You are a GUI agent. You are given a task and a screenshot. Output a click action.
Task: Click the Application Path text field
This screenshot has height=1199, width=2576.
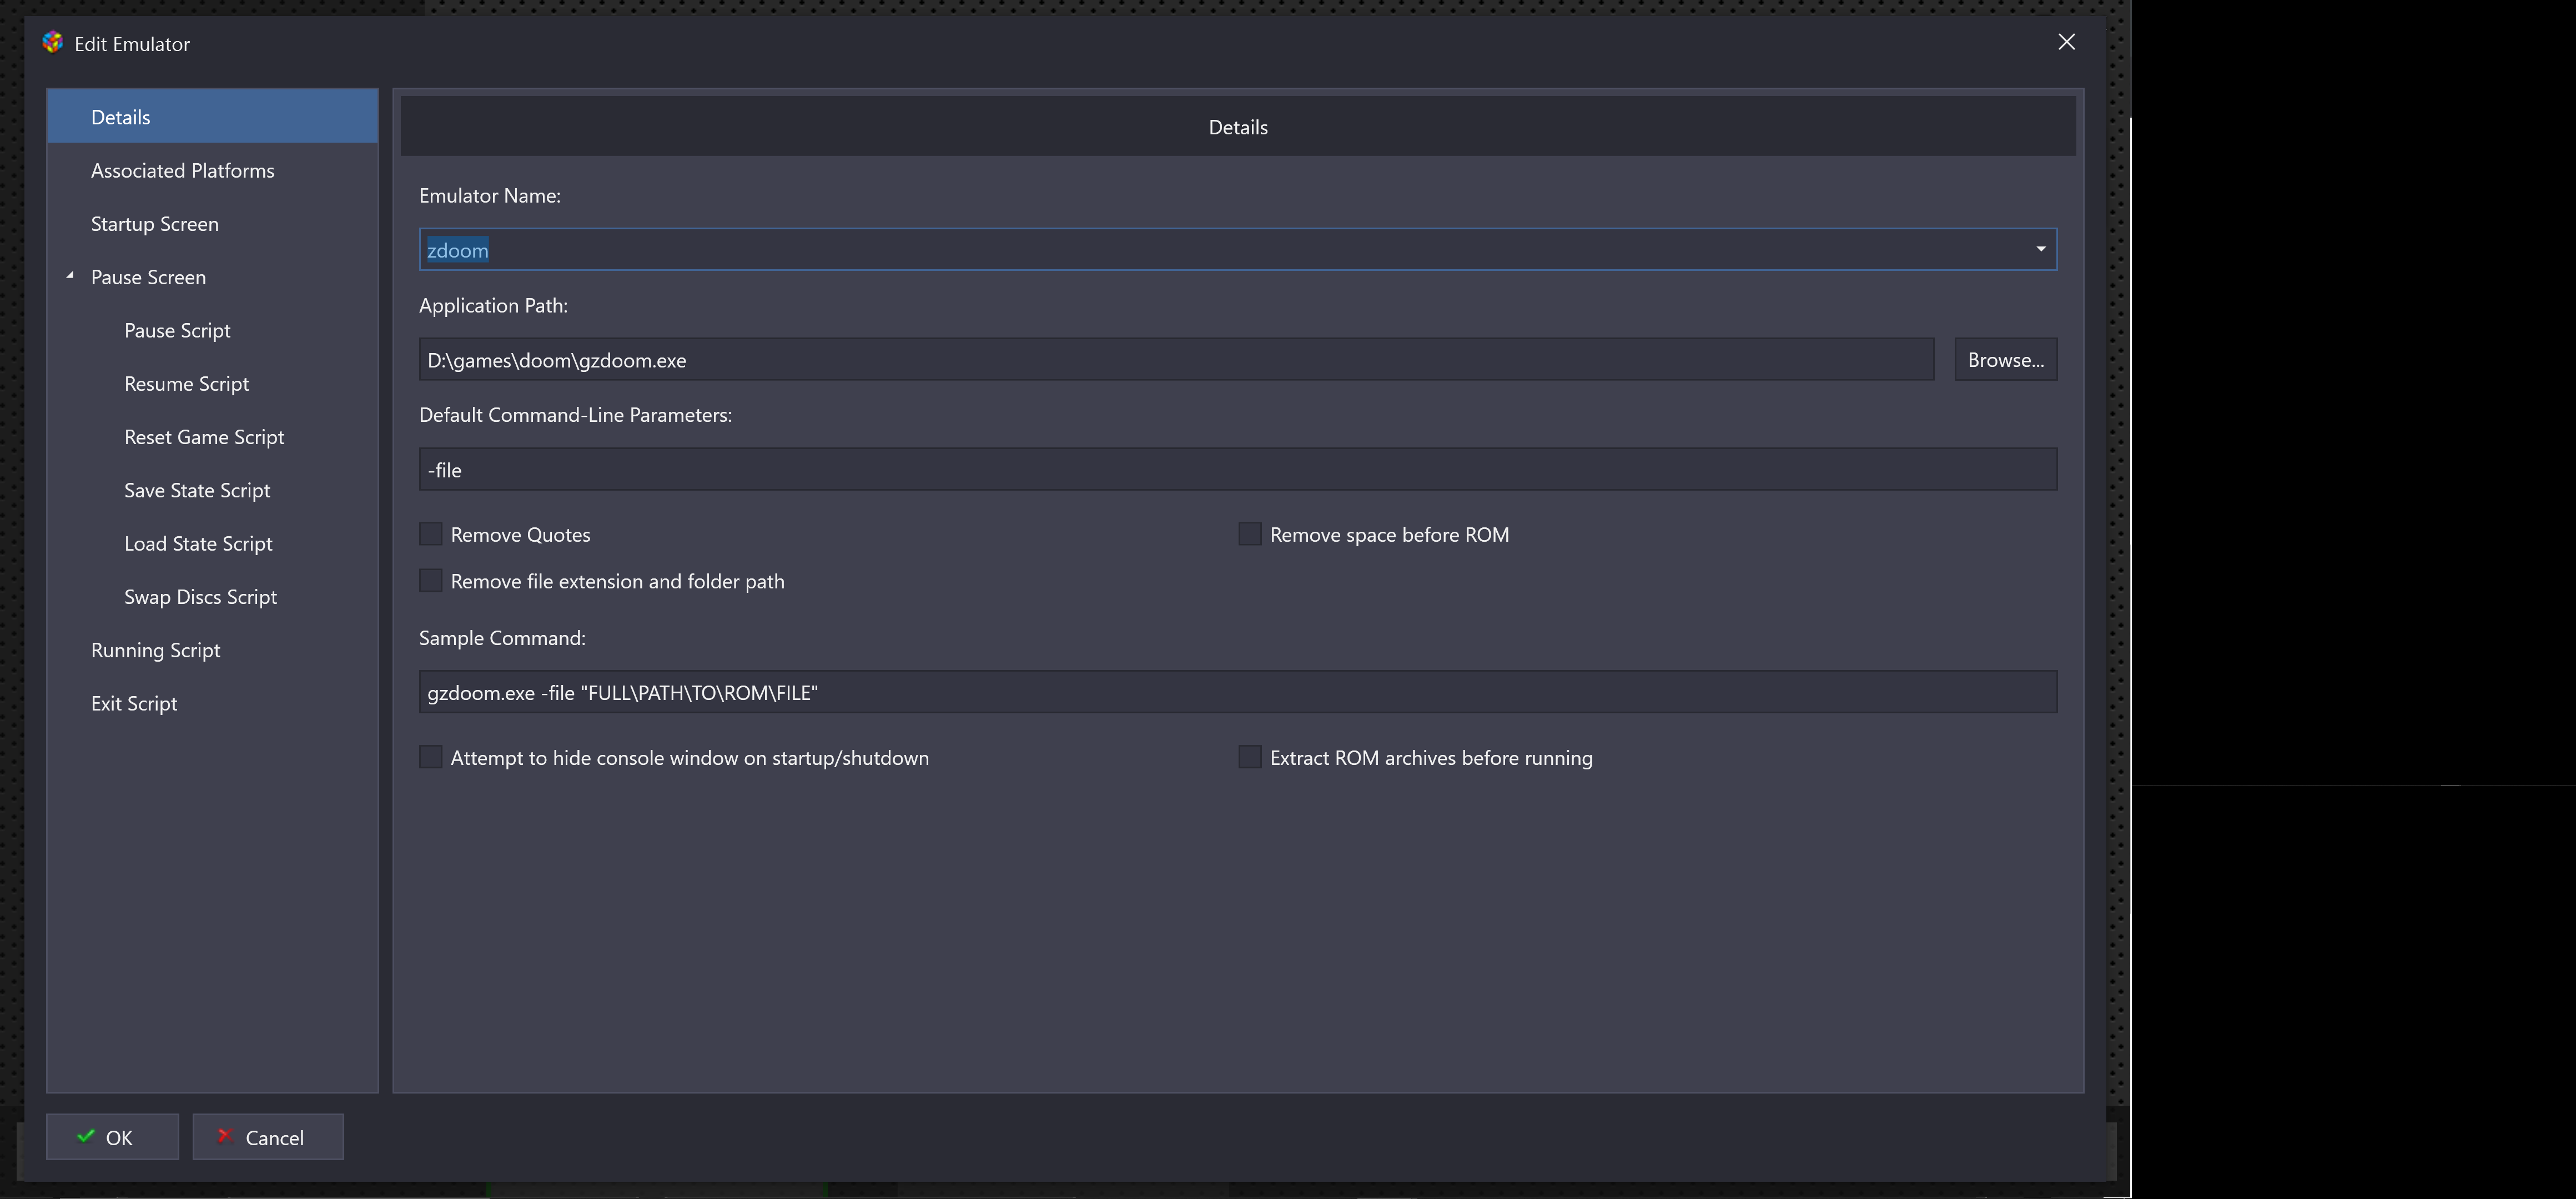[x=1176, y=359]
